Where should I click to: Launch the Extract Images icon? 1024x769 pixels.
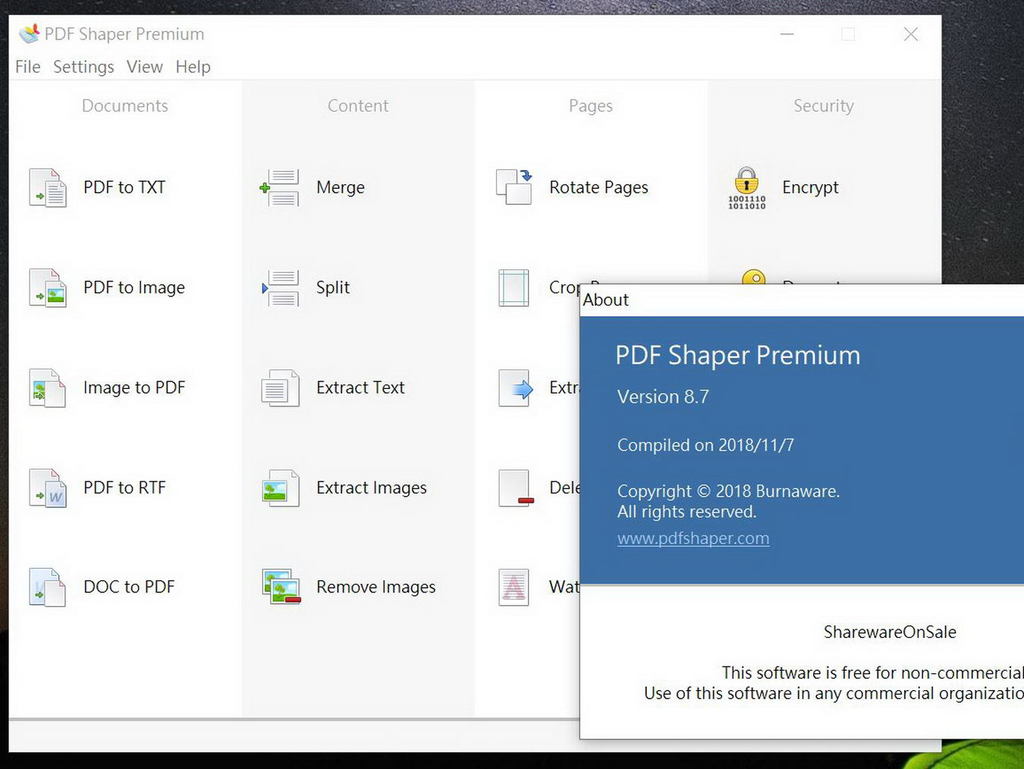coord(280,488)
